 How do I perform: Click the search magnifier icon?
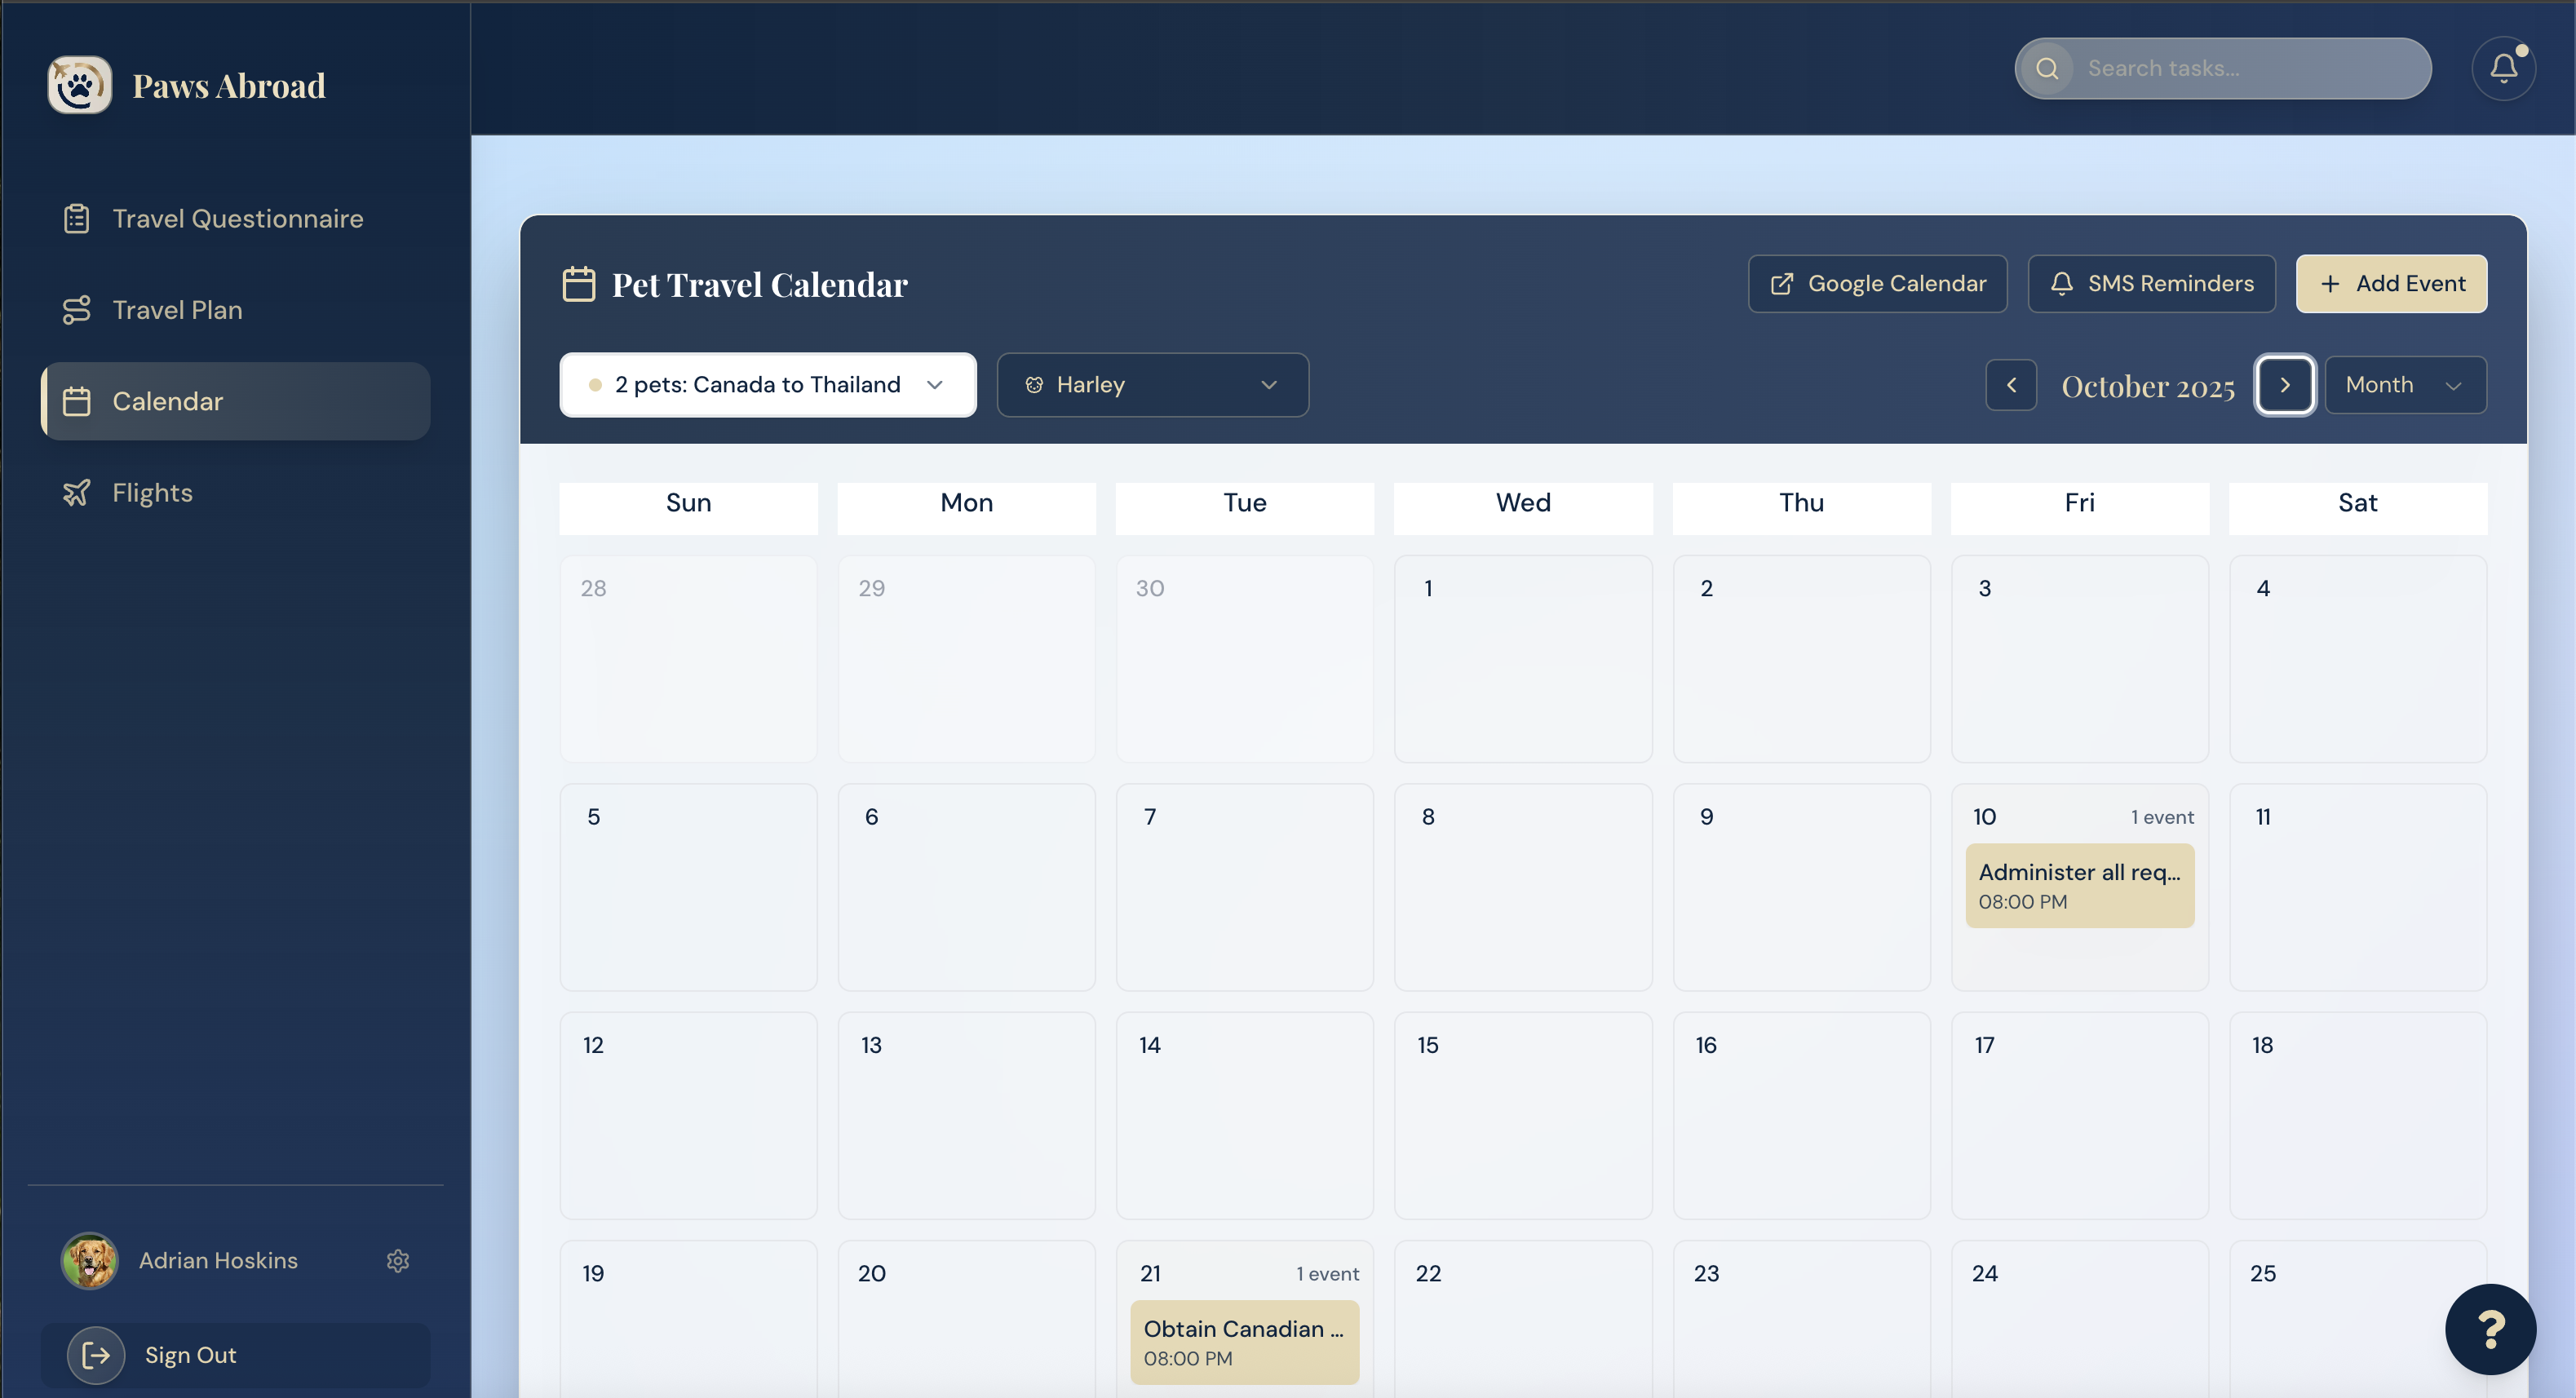point(2047,68)
